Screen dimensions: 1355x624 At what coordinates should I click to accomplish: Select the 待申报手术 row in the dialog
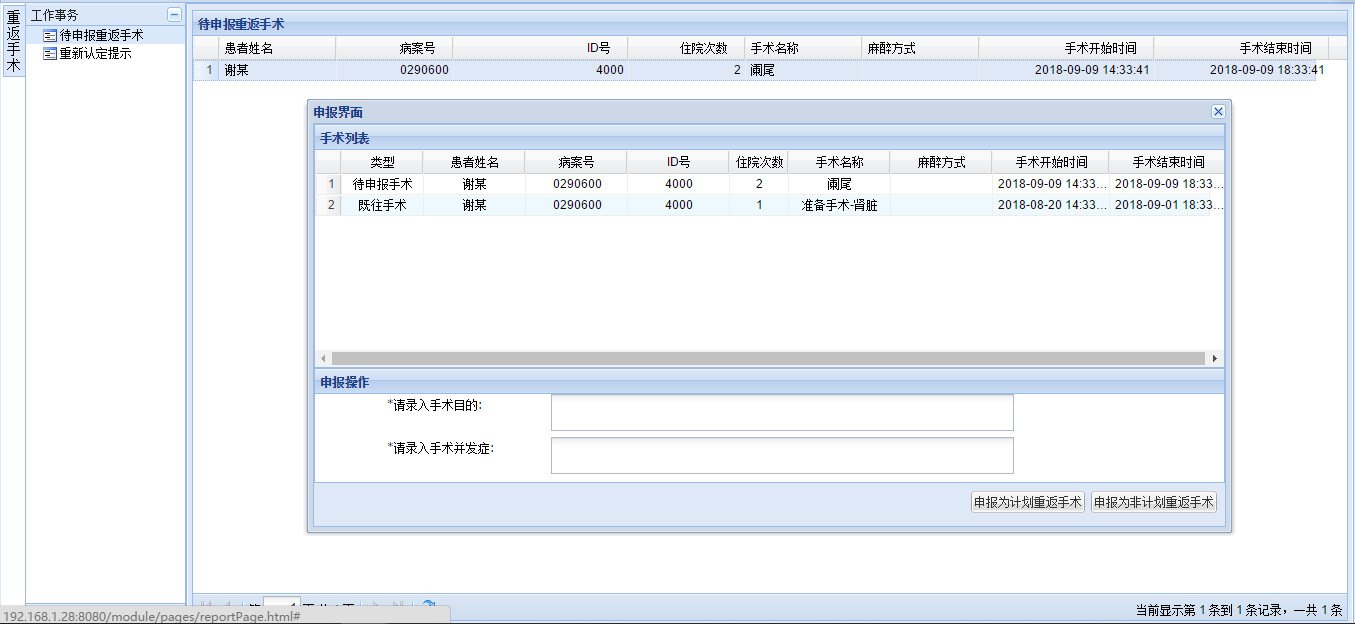tap(382, 184)
